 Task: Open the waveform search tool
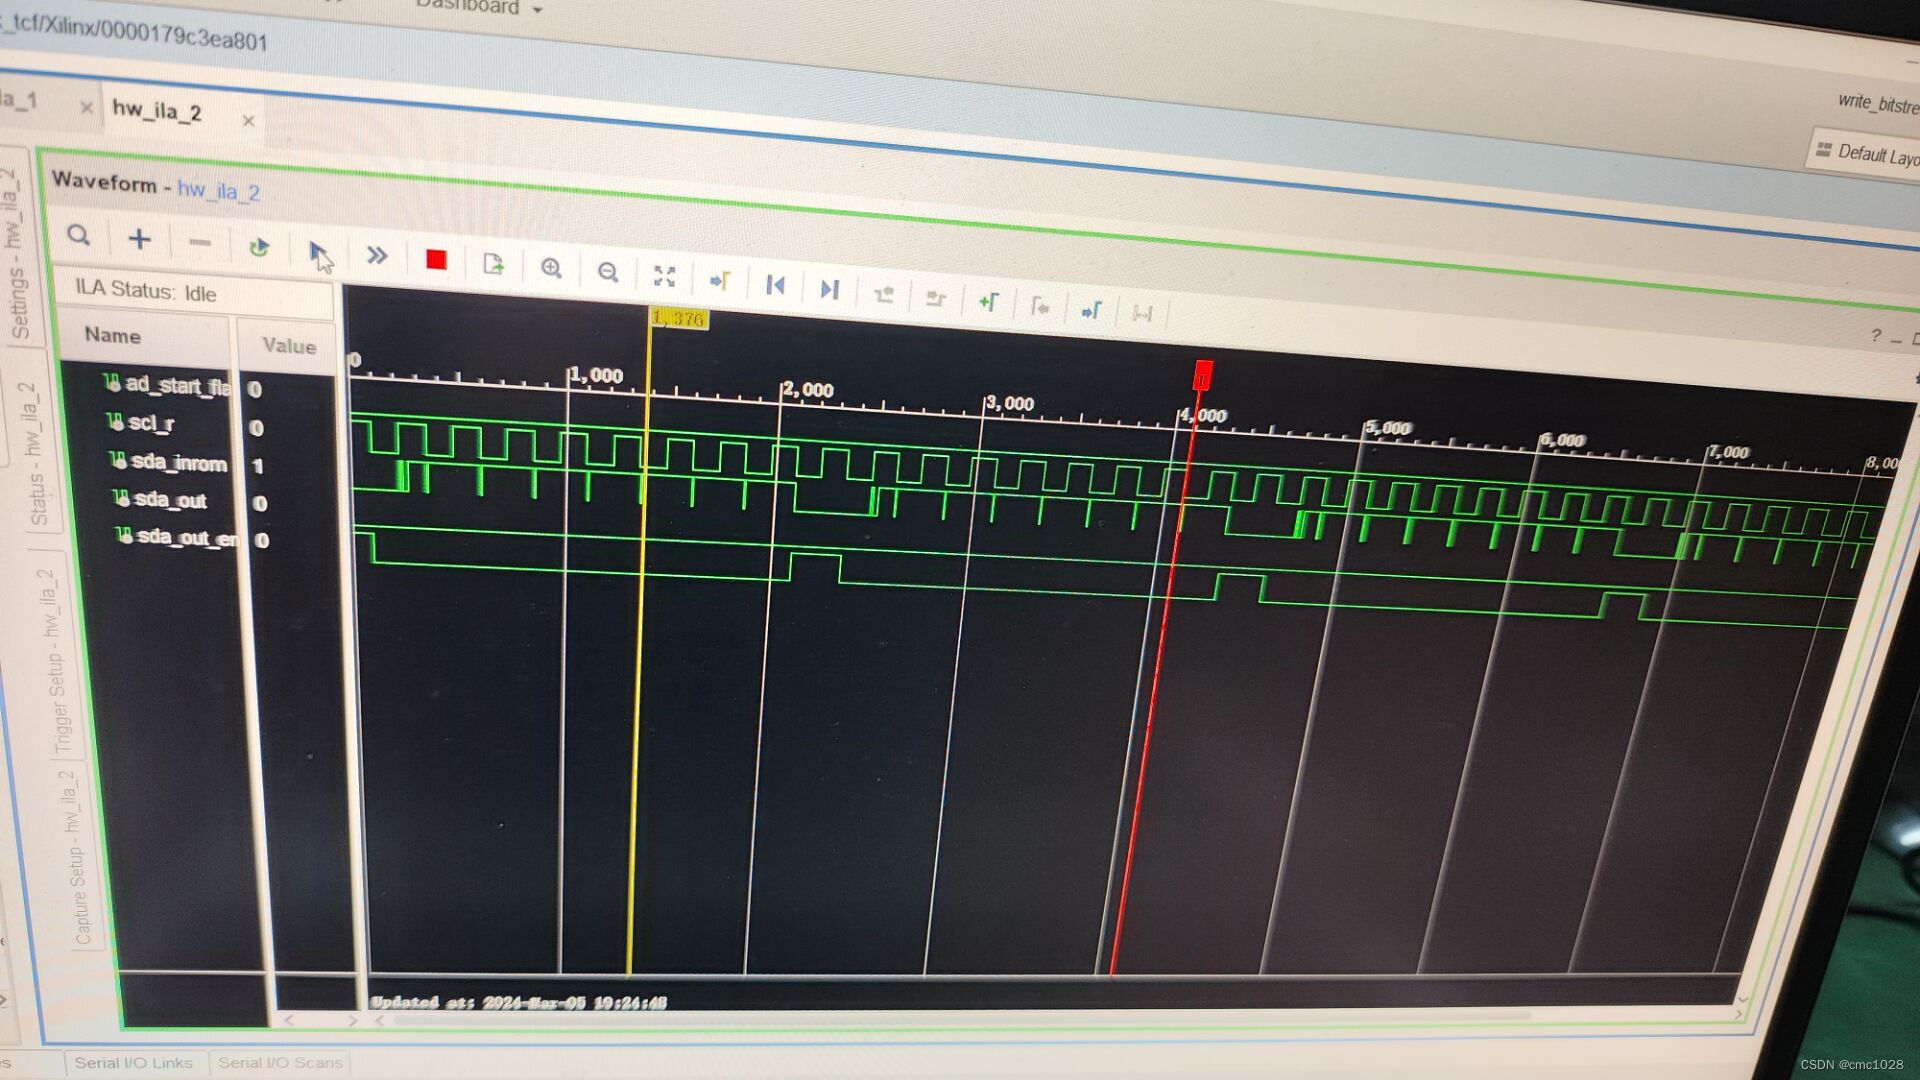[x=79, y=236]
